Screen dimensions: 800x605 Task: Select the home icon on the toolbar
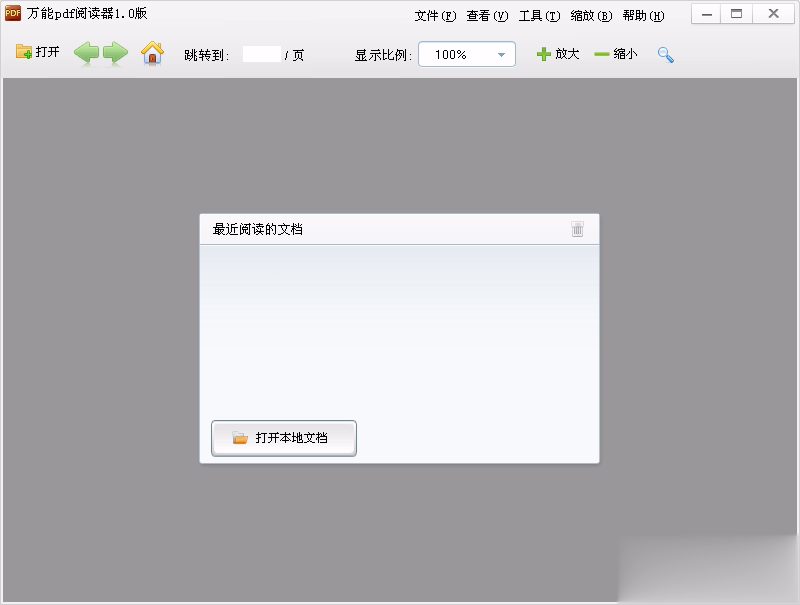click(x=152, y=54)
